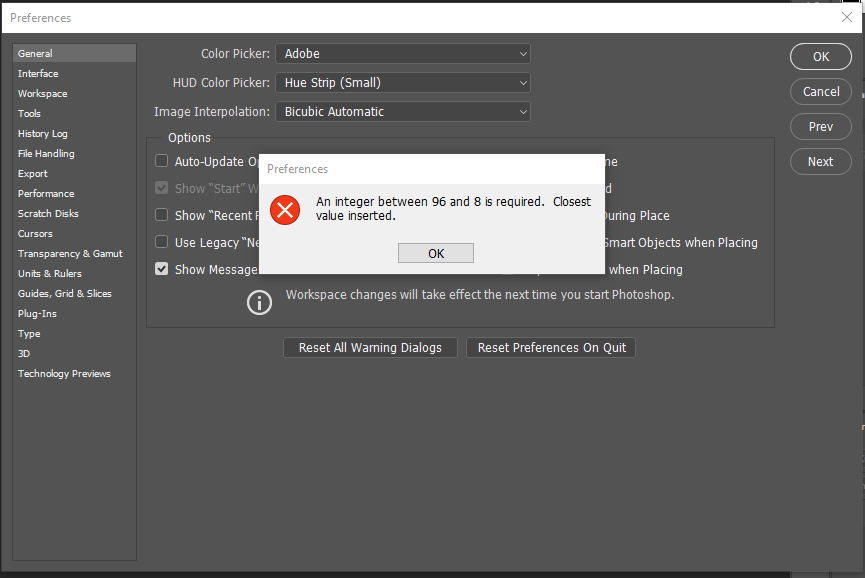Confirm preferences with the rounded OK button

click(x=821, y=56)
